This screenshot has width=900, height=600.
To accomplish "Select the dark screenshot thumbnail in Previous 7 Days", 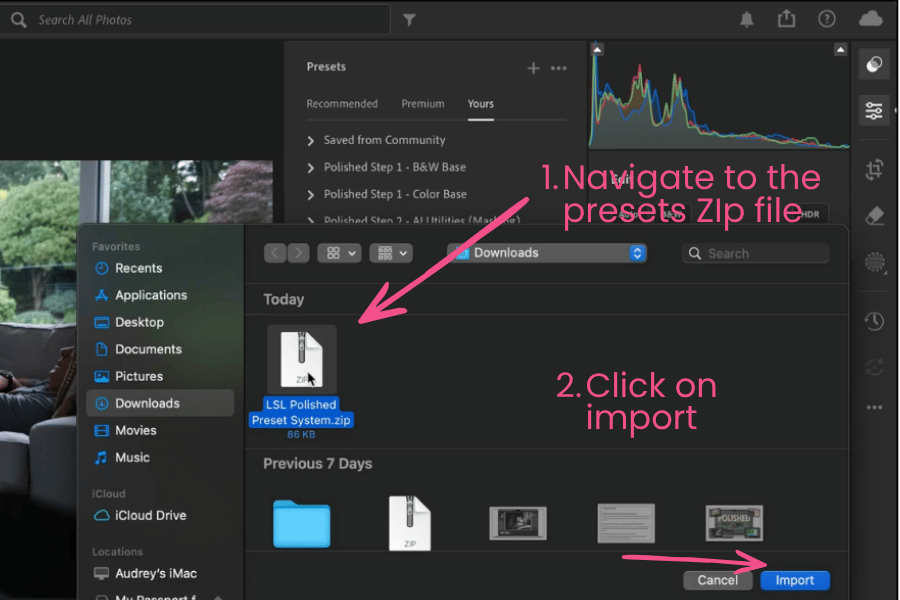I will pyautogui.click(x=518, y=523).
